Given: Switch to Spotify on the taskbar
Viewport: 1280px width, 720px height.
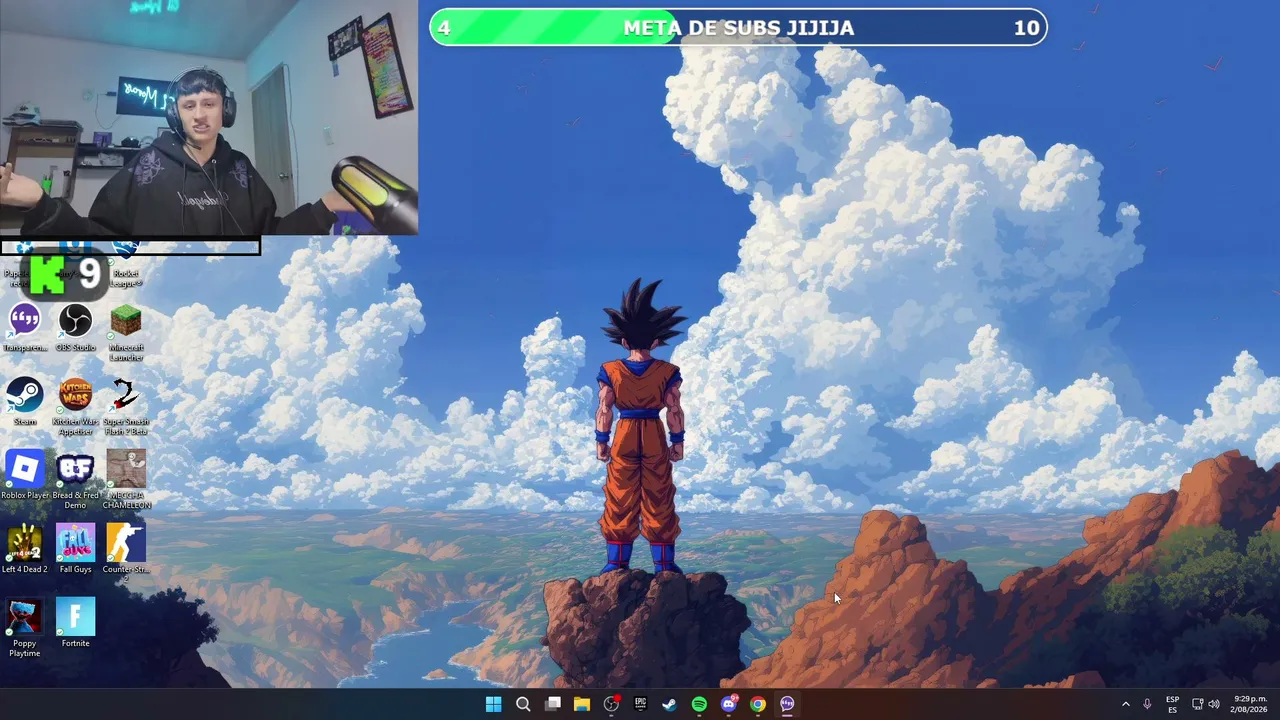Looking at the screenshot, I should (699, 704).
